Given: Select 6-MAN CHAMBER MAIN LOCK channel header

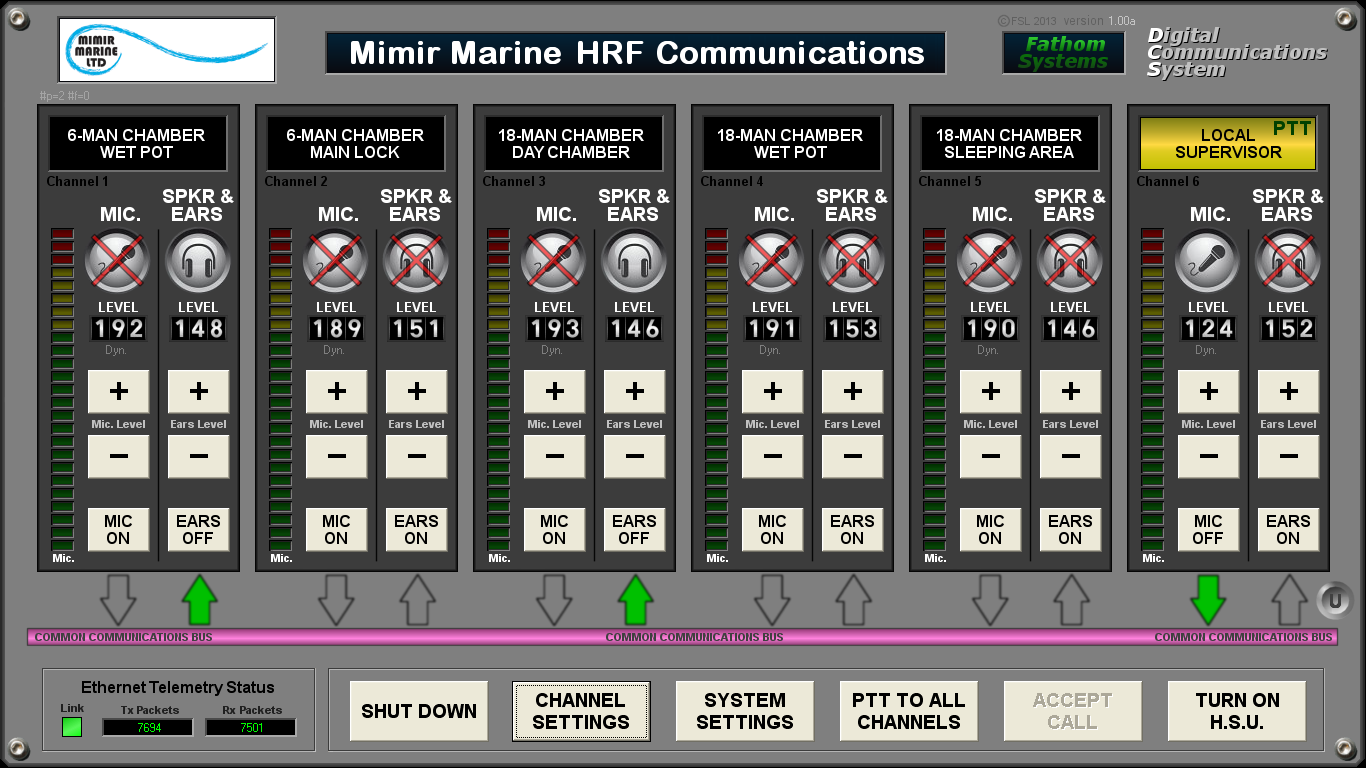Looking at the screenshot, I should tap(355, 144).
